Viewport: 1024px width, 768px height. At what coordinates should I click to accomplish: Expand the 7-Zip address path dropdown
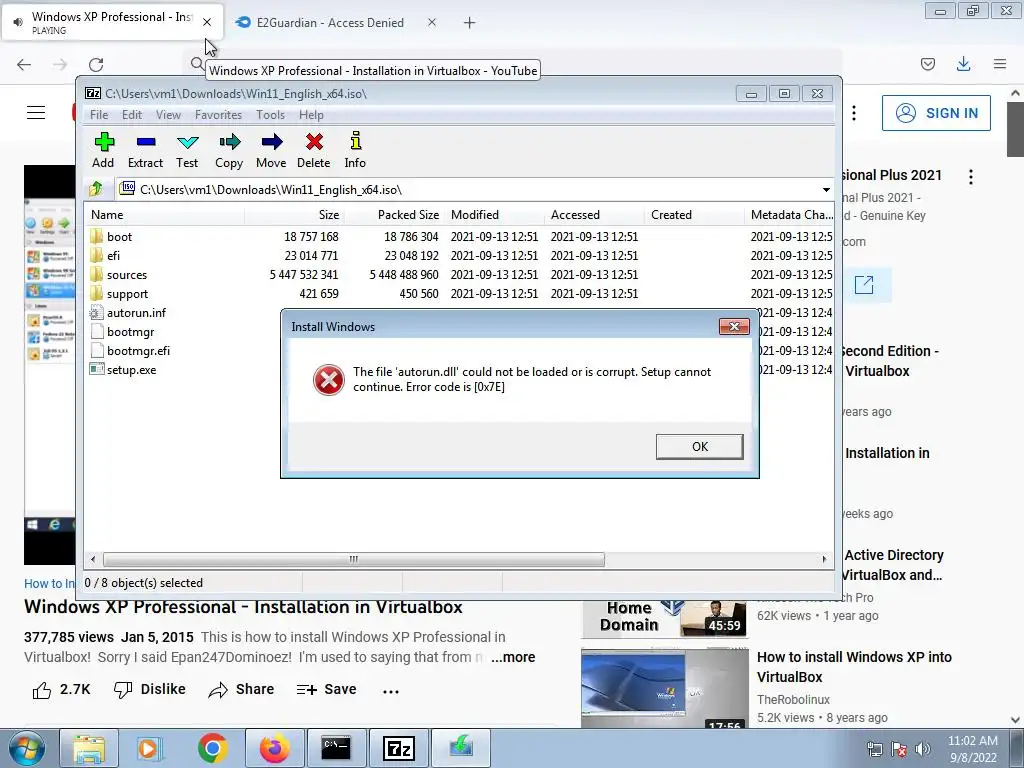click(825, 190)
